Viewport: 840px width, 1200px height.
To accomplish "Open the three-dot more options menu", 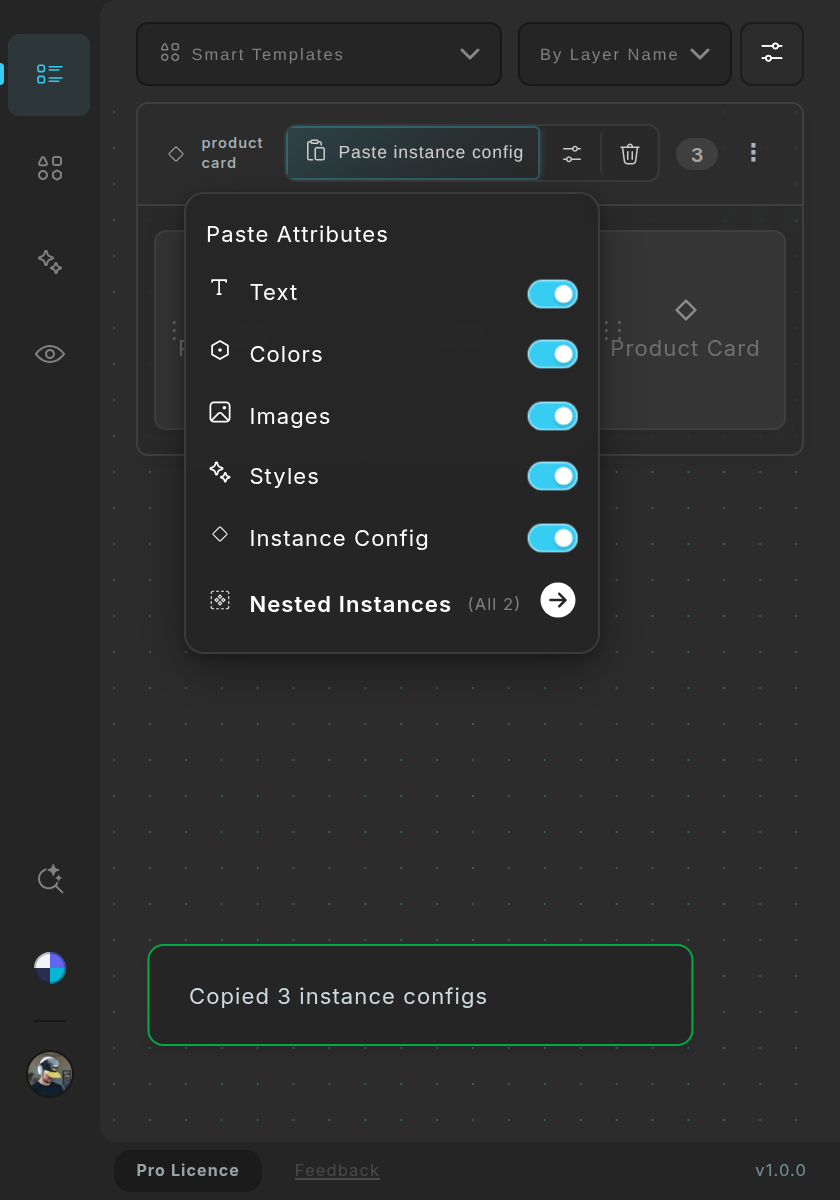I will point(753,153).
